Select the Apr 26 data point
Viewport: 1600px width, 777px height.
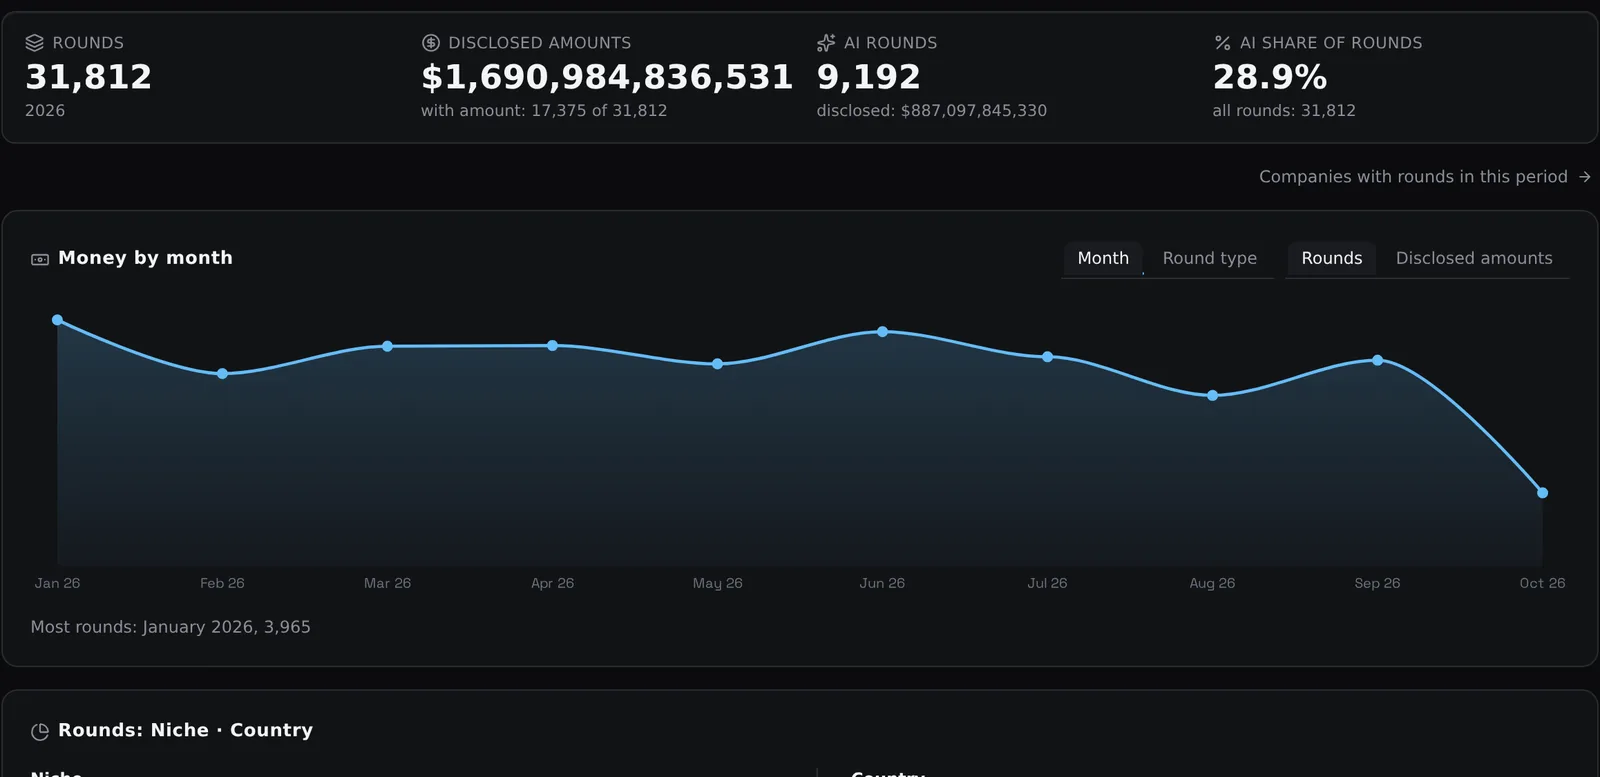click(552, 345)
